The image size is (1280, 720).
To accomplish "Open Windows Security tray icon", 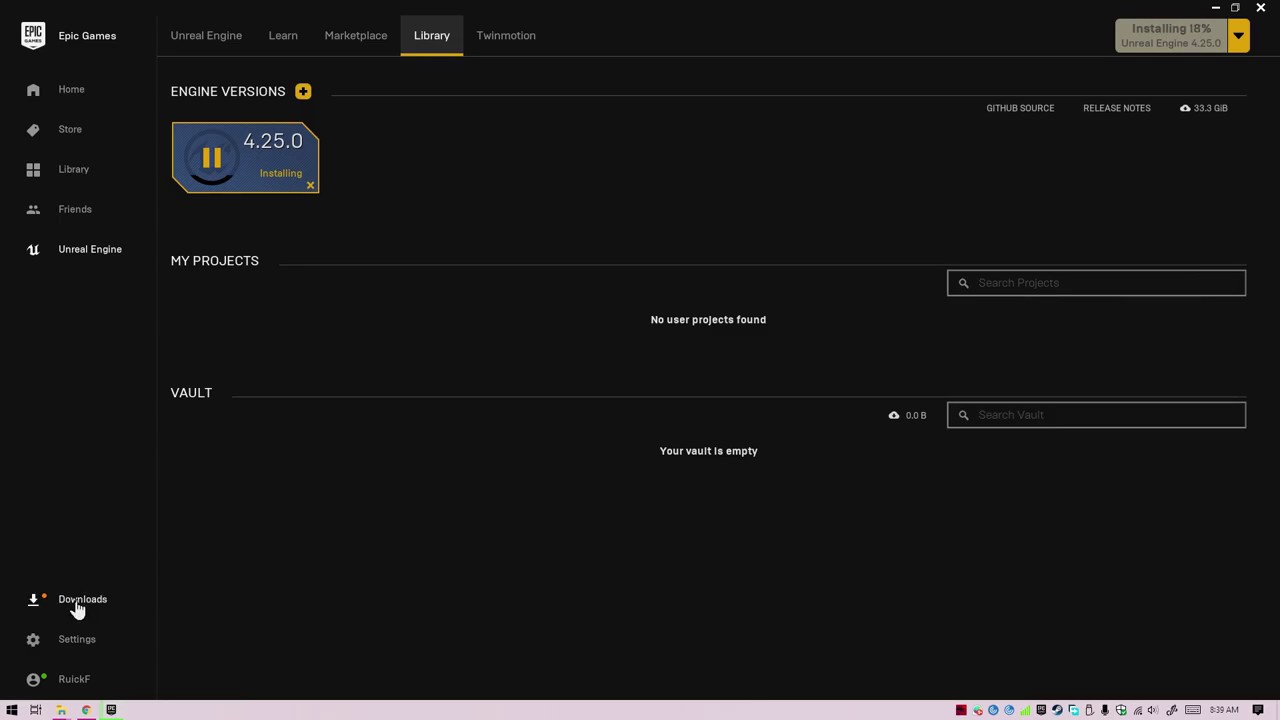I will (x=1121, y=710).
